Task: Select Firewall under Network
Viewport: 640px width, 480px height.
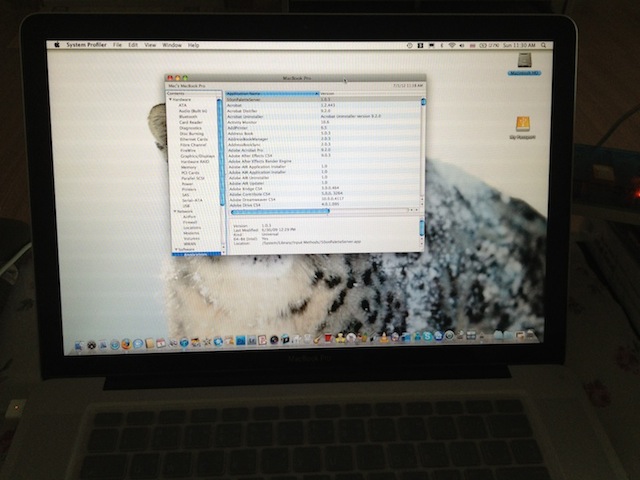Action: (190, 222)
